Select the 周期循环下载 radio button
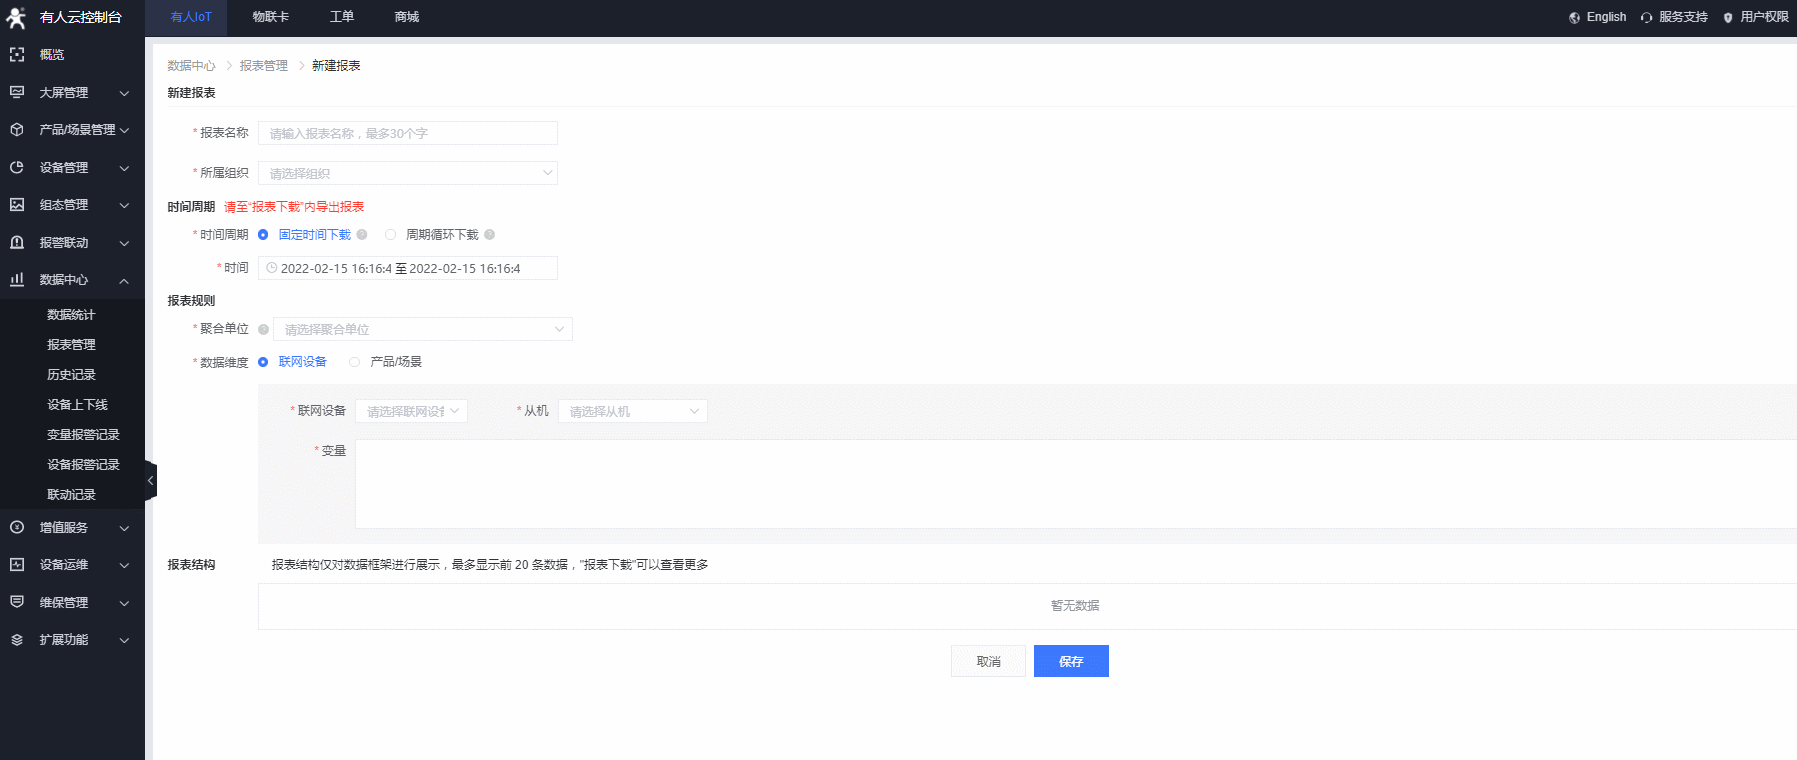 (391, 235)
